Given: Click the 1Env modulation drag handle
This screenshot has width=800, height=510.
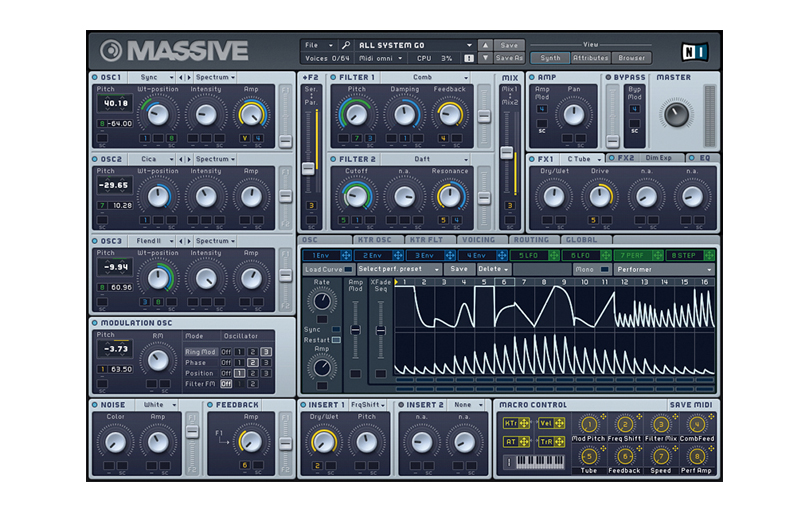Looking at the screenshot, I should [346, 255].
